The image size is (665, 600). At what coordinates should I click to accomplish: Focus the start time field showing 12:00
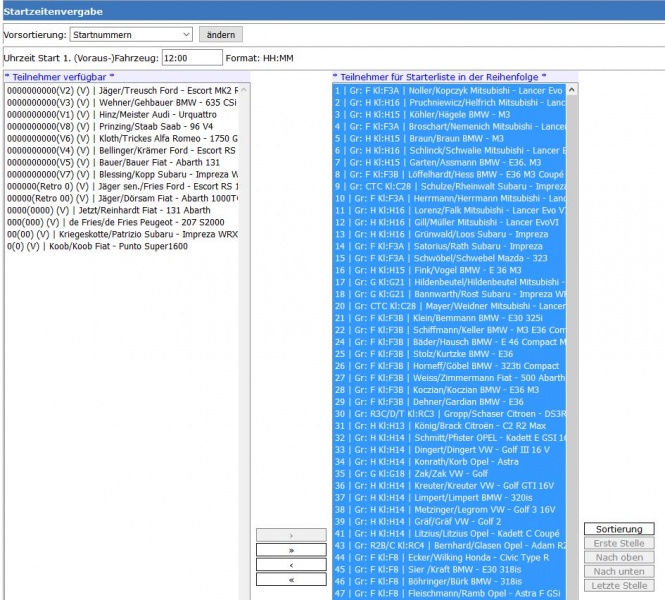click(x=192, y=58)
